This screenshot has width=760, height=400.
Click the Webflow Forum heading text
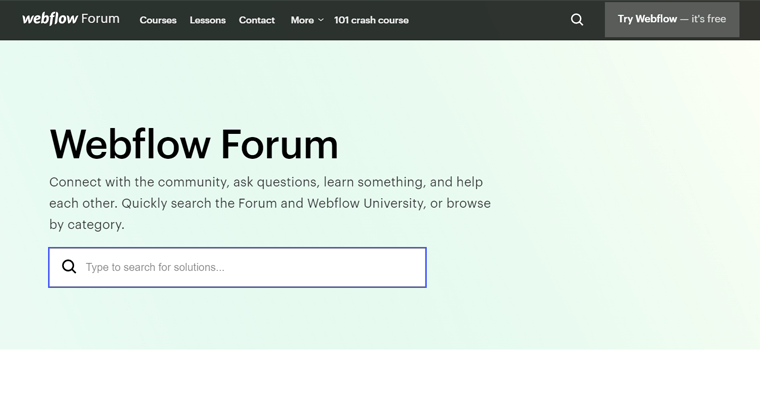(194, 144)
